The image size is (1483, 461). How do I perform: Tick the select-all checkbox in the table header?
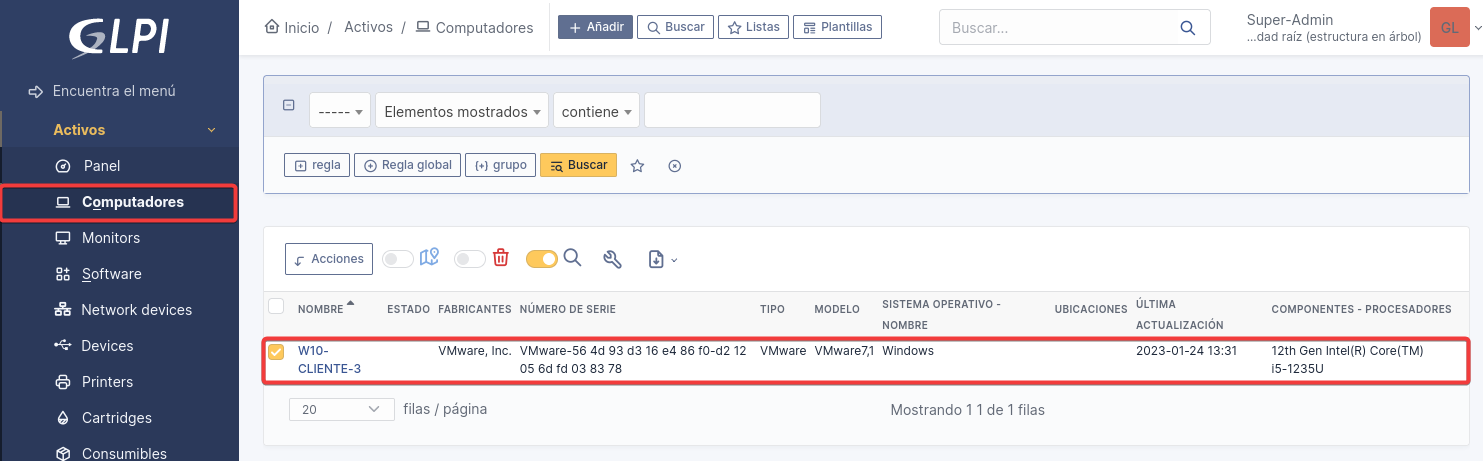point(276,306)
